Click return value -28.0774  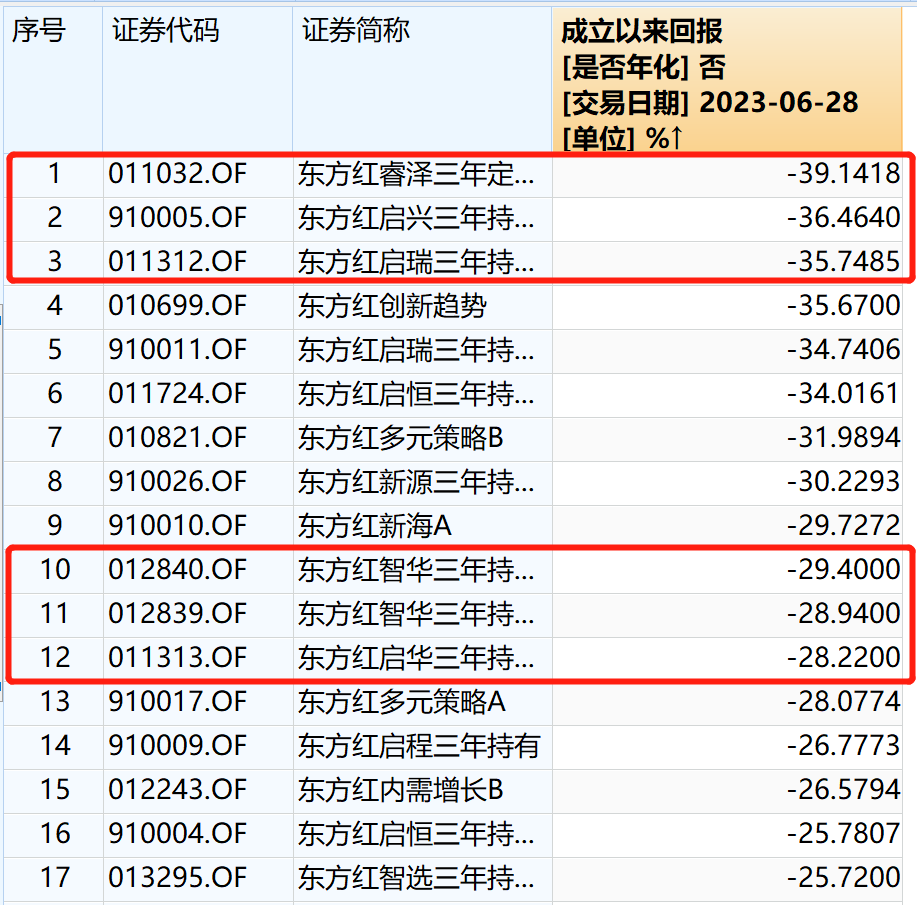843,701
